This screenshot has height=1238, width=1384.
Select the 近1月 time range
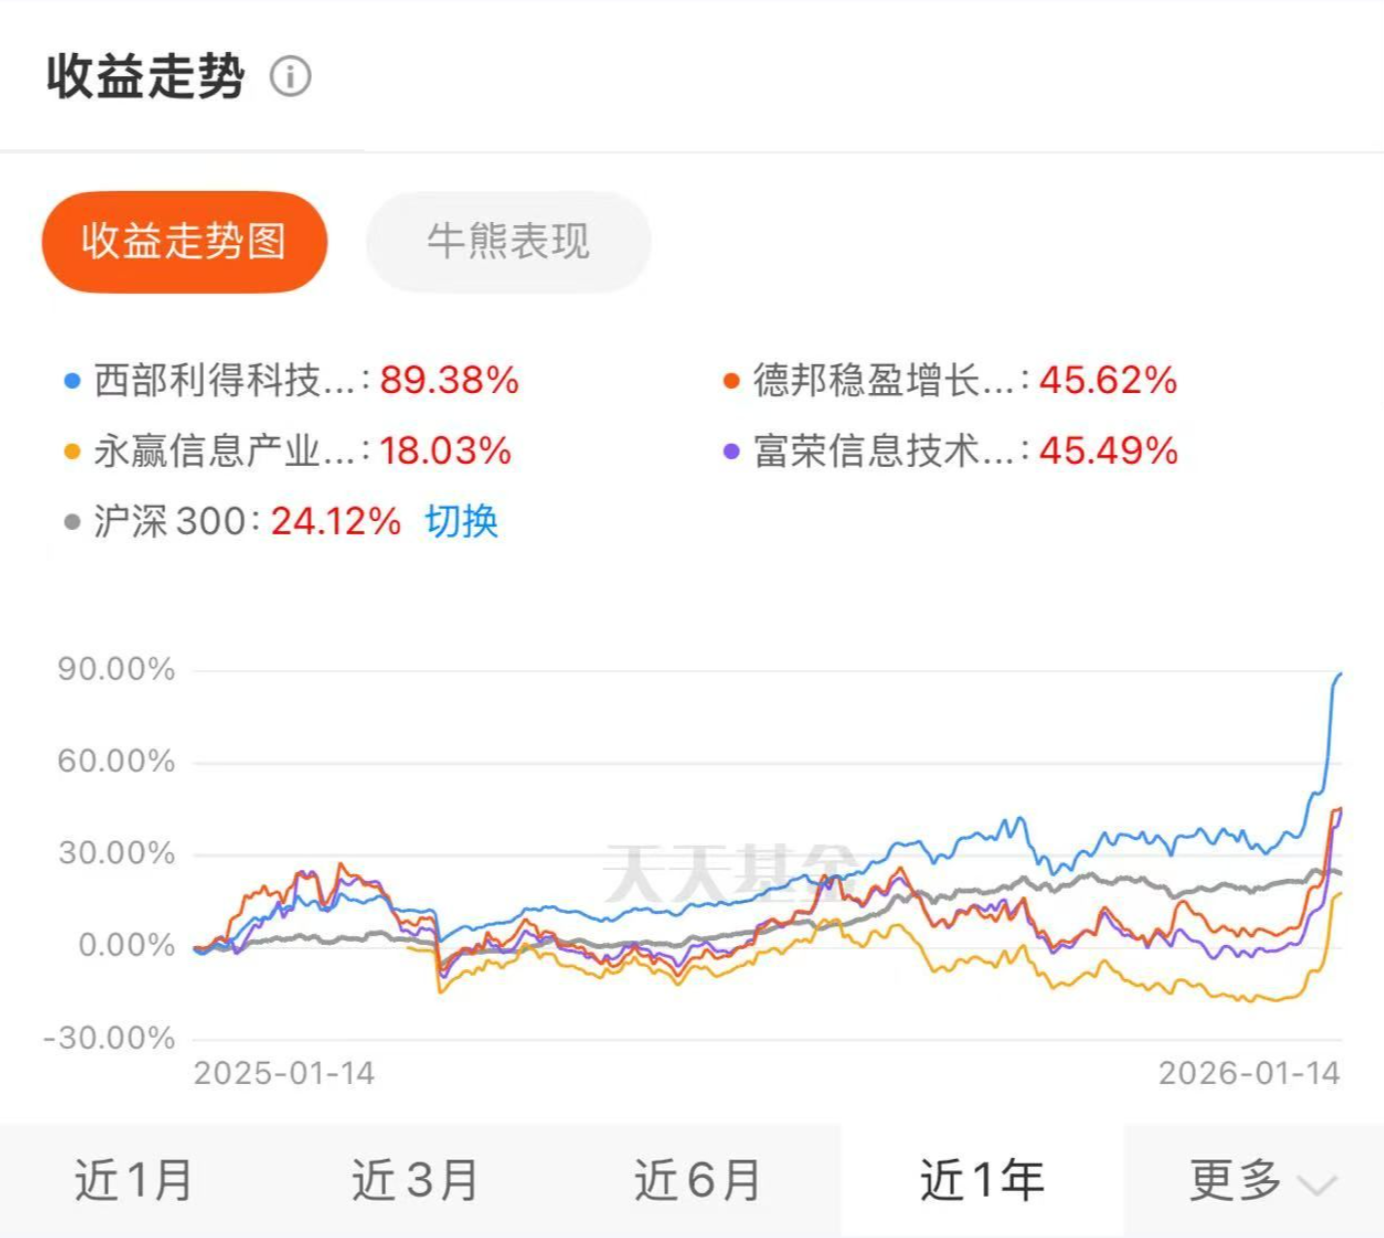coord(133,1180)
